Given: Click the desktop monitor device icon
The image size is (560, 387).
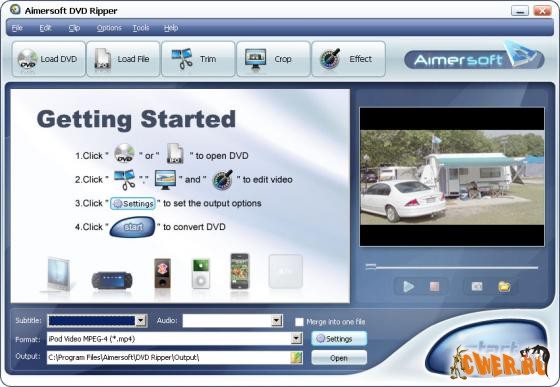Looking at the screenshot, I should pos(58,274).
